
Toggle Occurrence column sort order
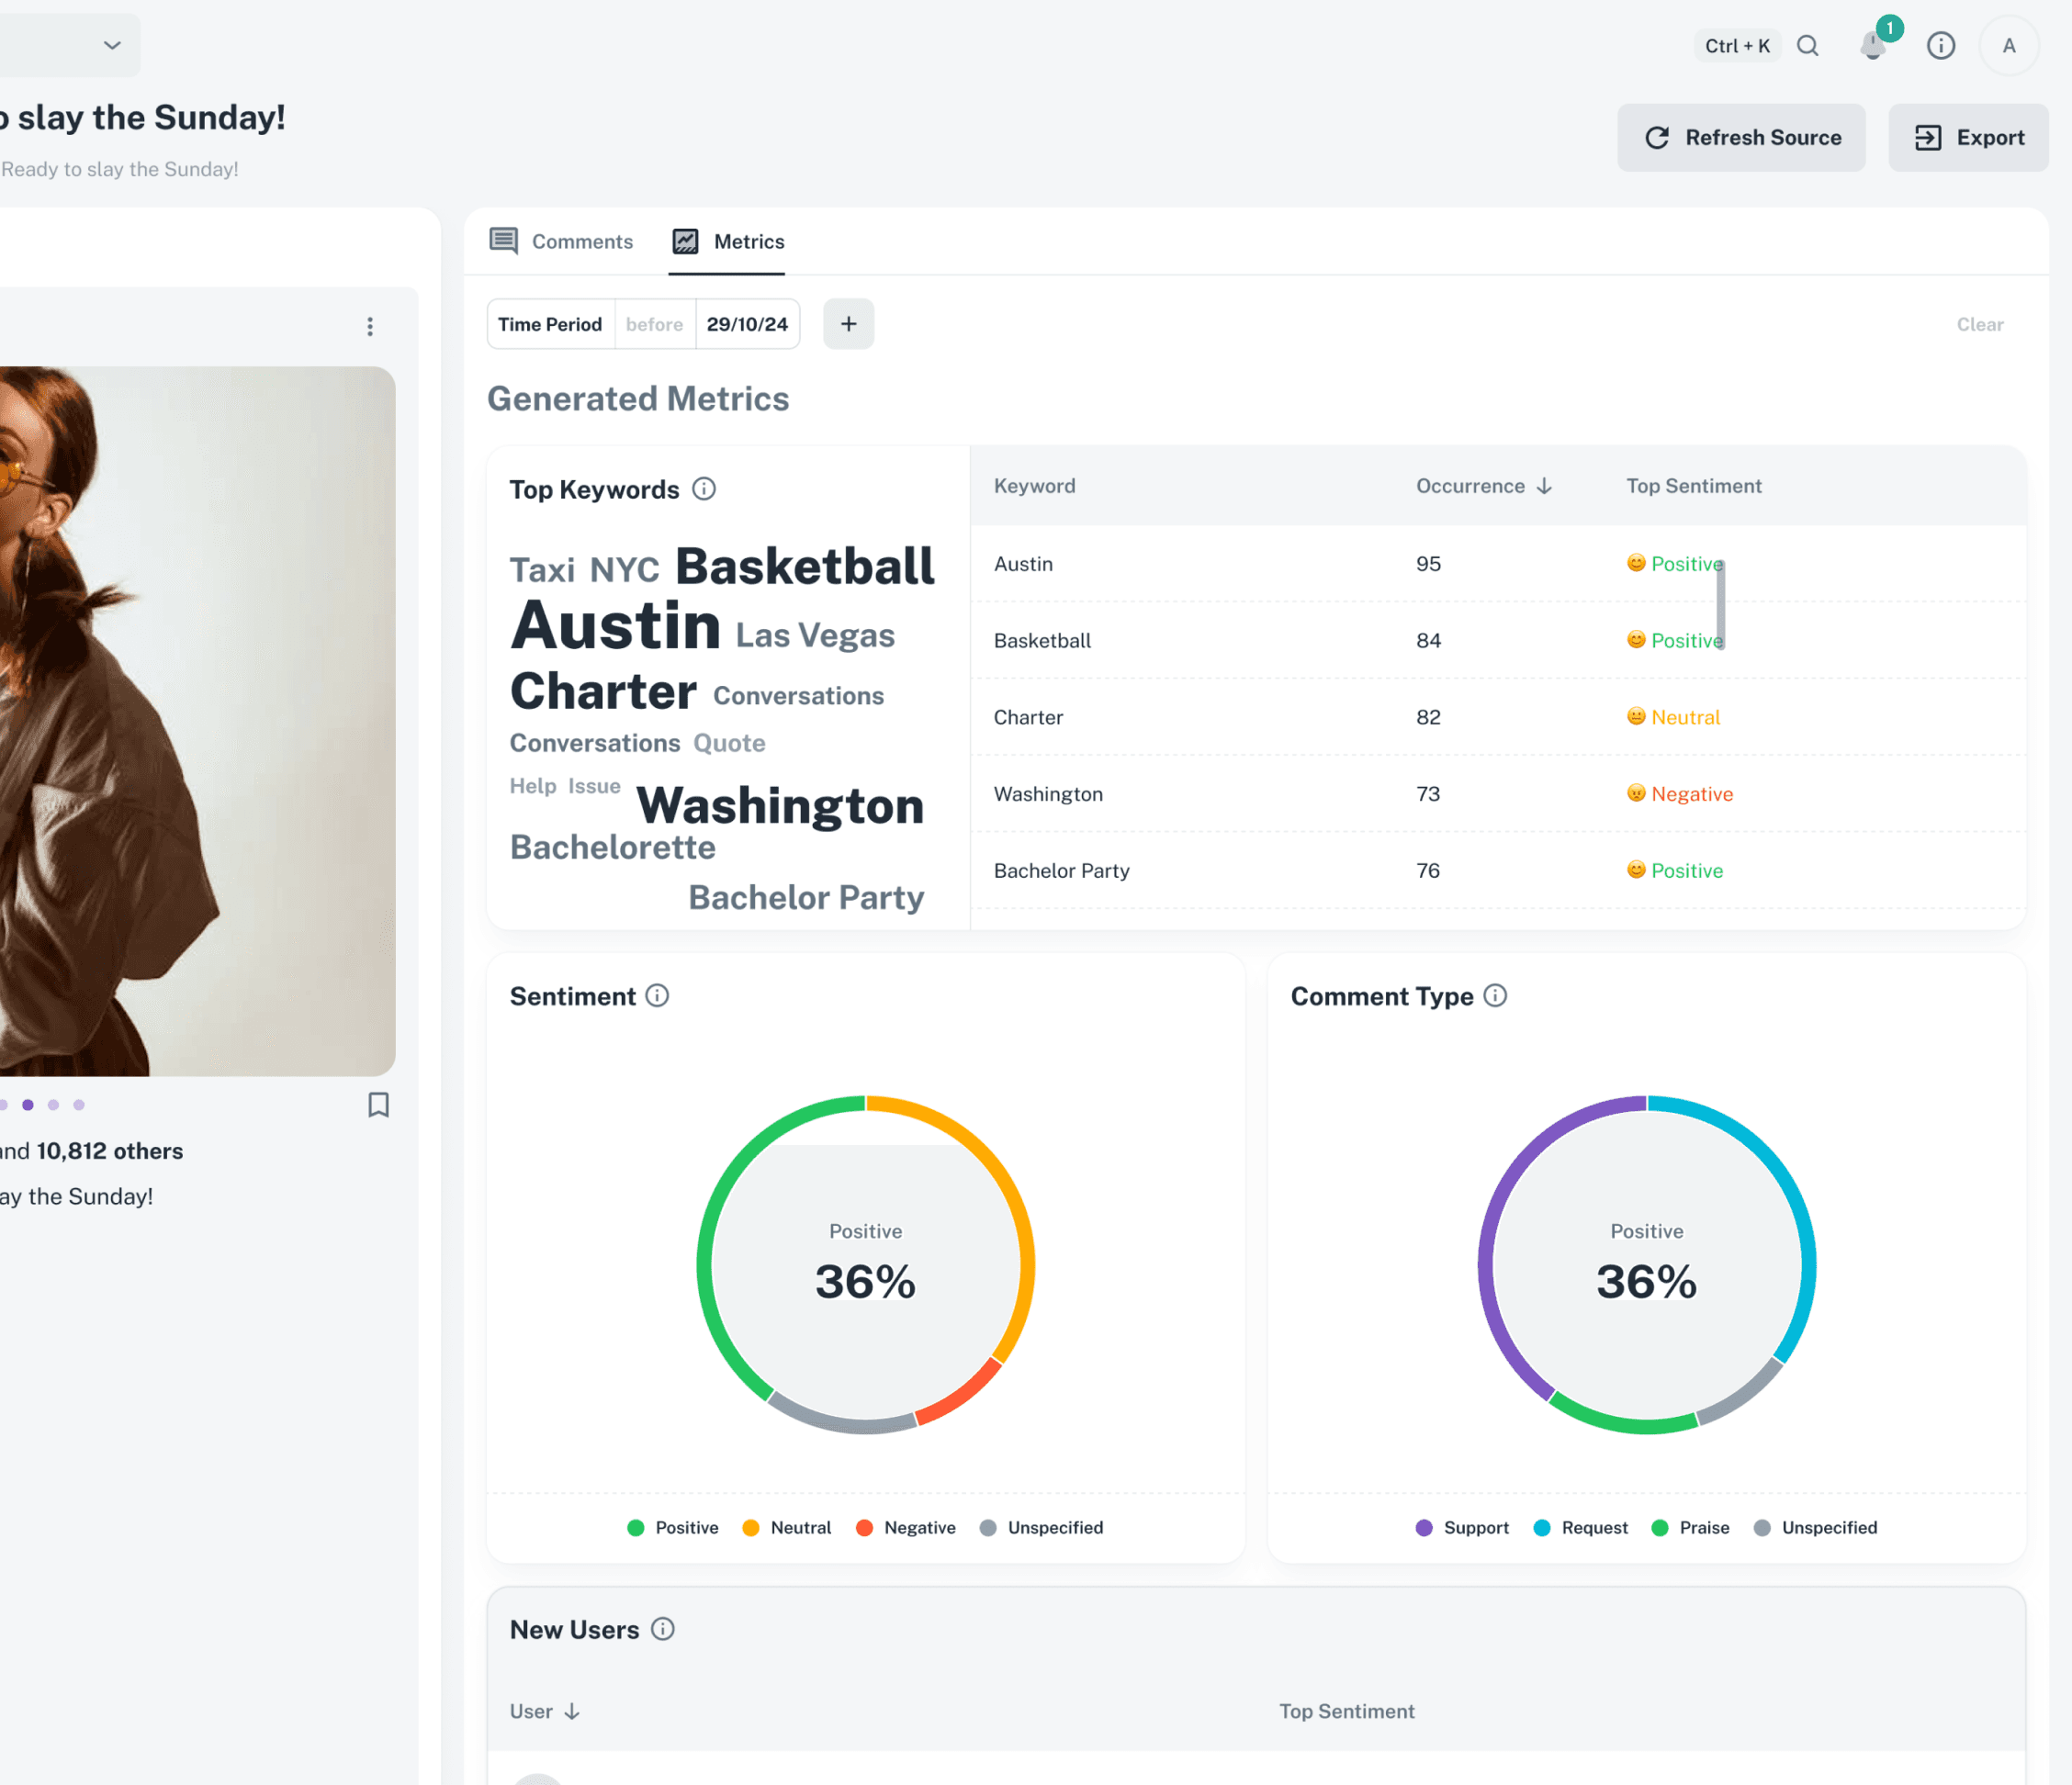[x=1545, y=486]
